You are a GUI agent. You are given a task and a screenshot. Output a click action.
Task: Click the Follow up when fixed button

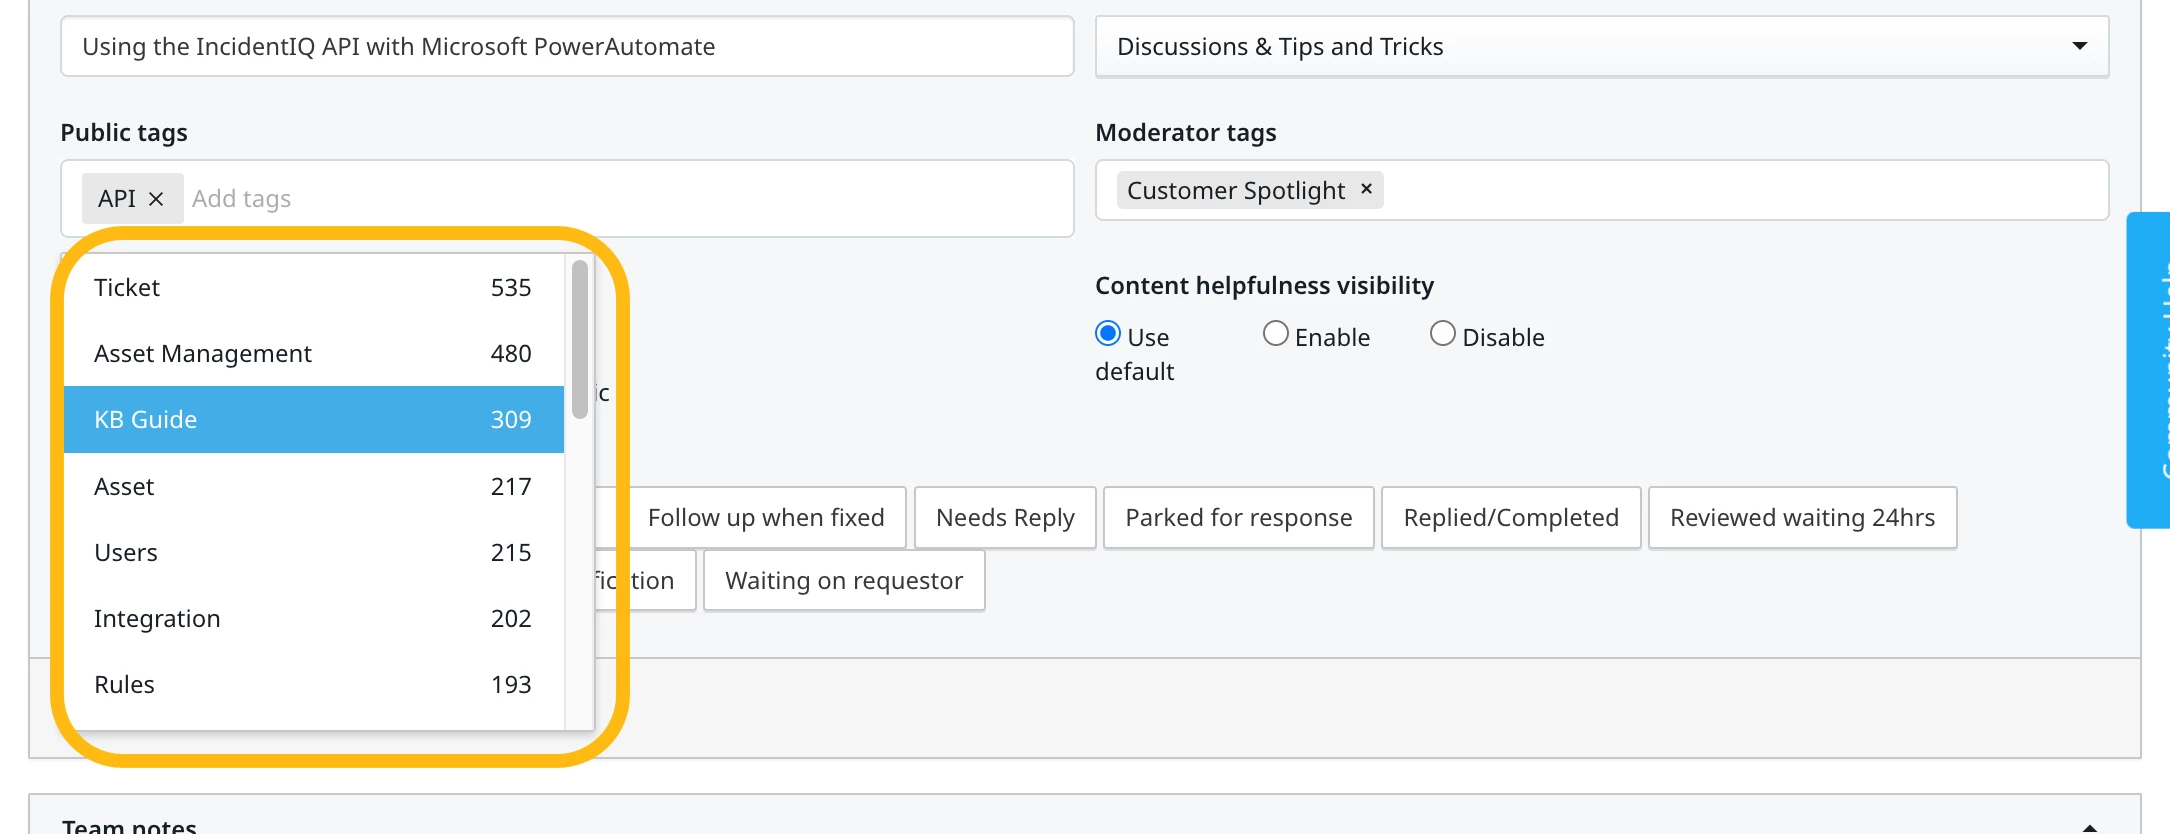(766, 518)
